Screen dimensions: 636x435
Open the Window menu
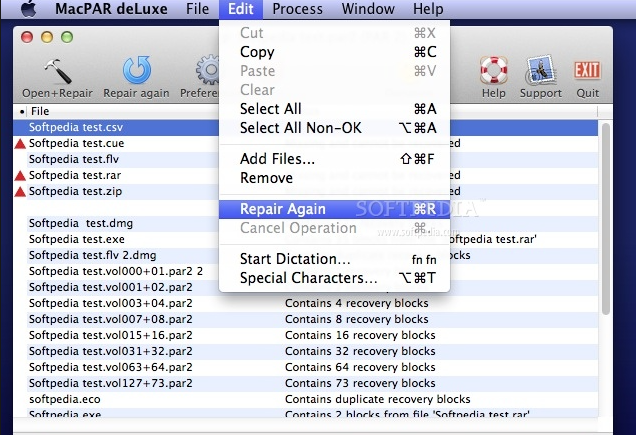pyautogui.click(x=368, y=9)
